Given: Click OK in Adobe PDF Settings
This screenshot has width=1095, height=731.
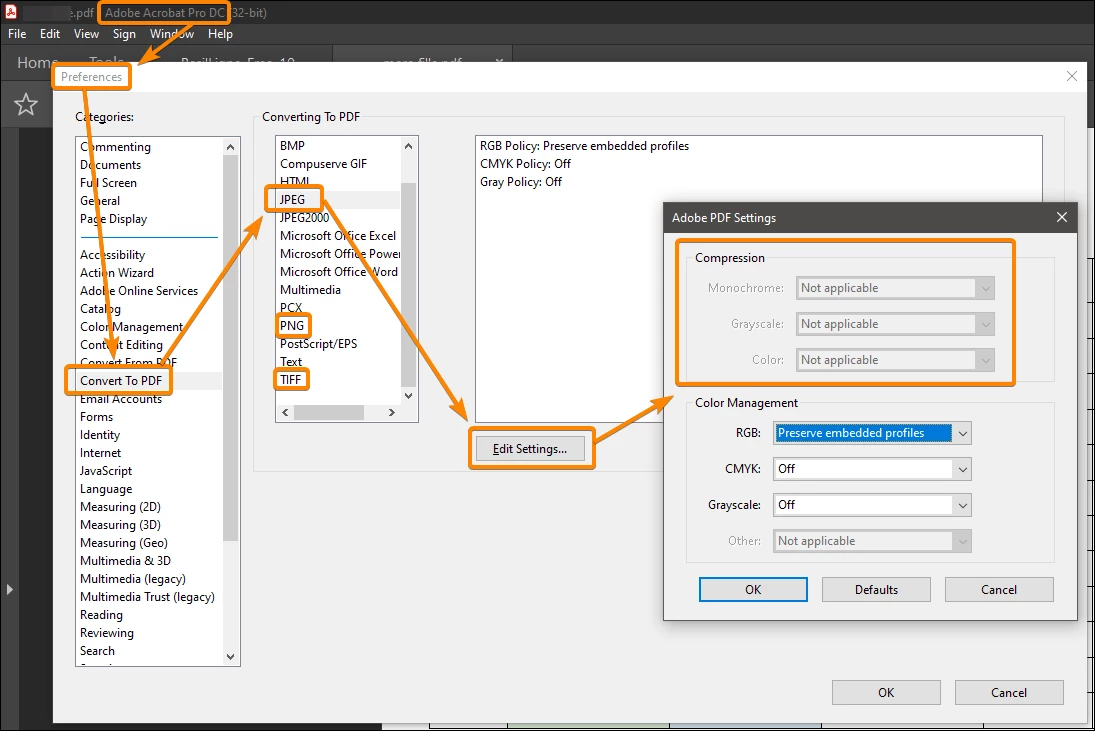Looking at the screenshot, I should tap(753, 589).
